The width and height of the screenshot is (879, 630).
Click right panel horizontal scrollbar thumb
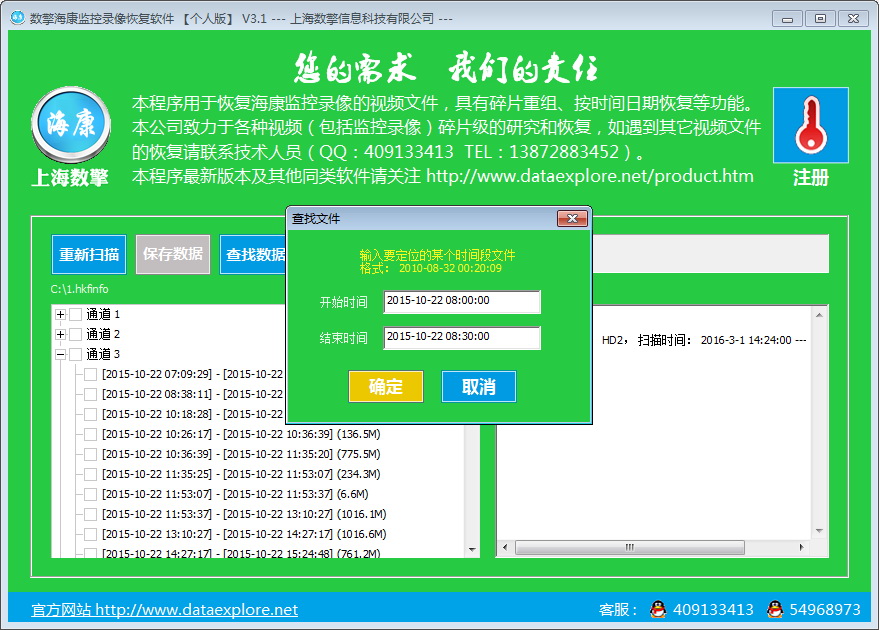[630, 547]
